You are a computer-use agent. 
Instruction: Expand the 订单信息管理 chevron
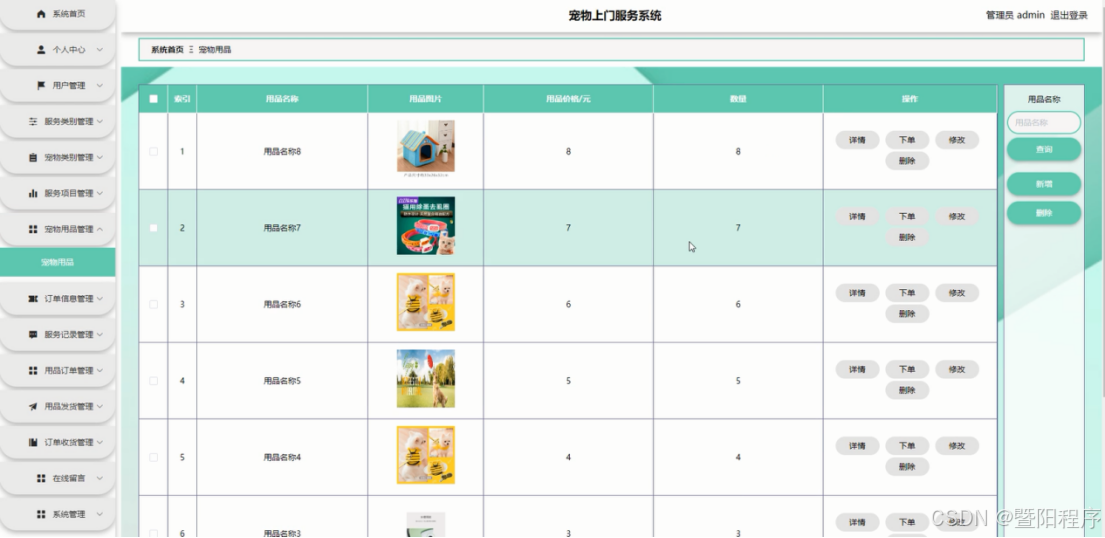pyautogui.click(x=99, y=299)
